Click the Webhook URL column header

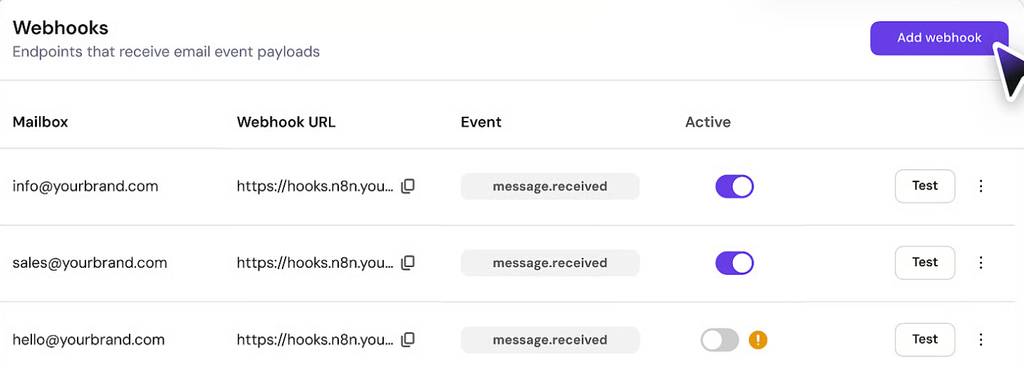[x=286, y=122]
